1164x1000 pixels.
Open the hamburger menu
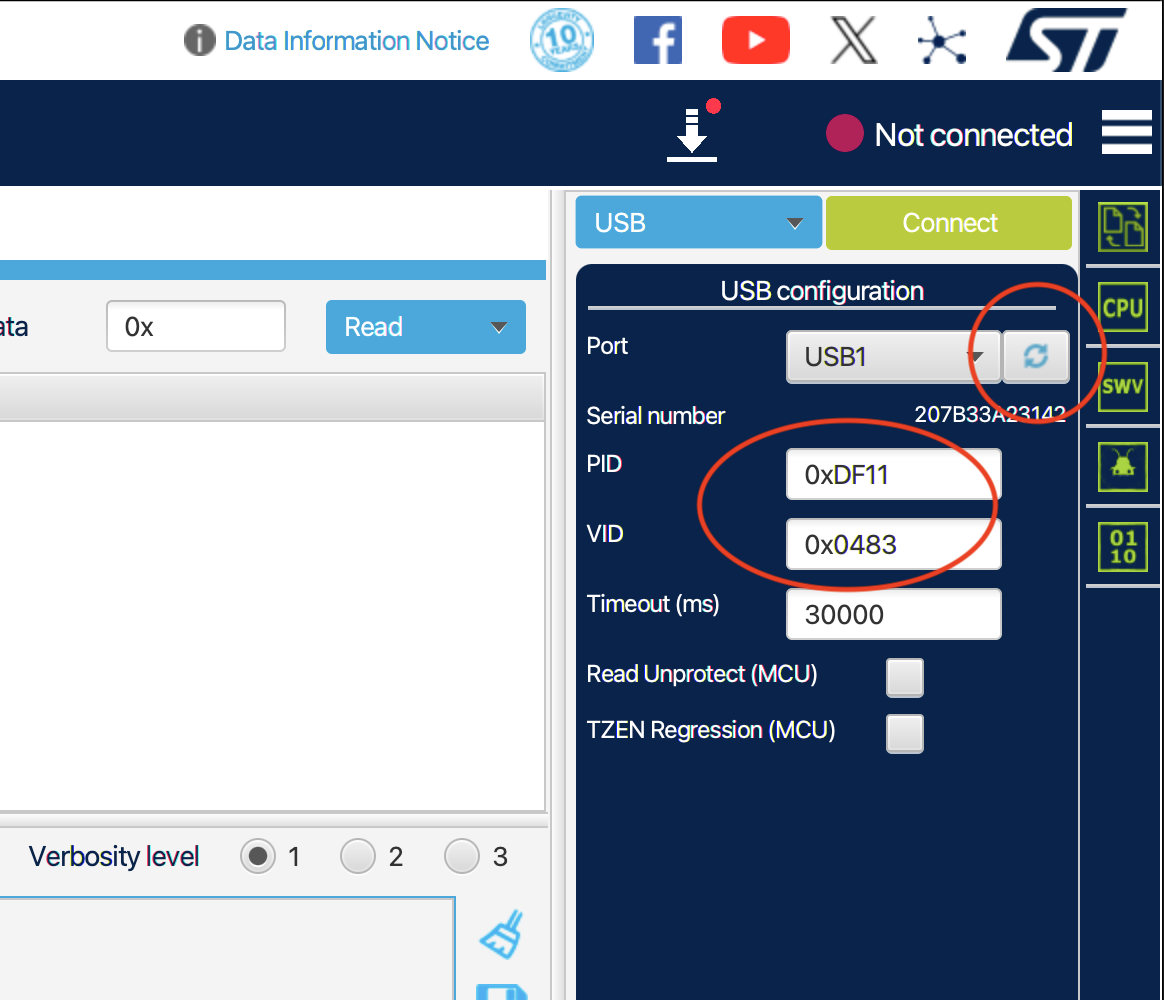(x=1126, y=133)
